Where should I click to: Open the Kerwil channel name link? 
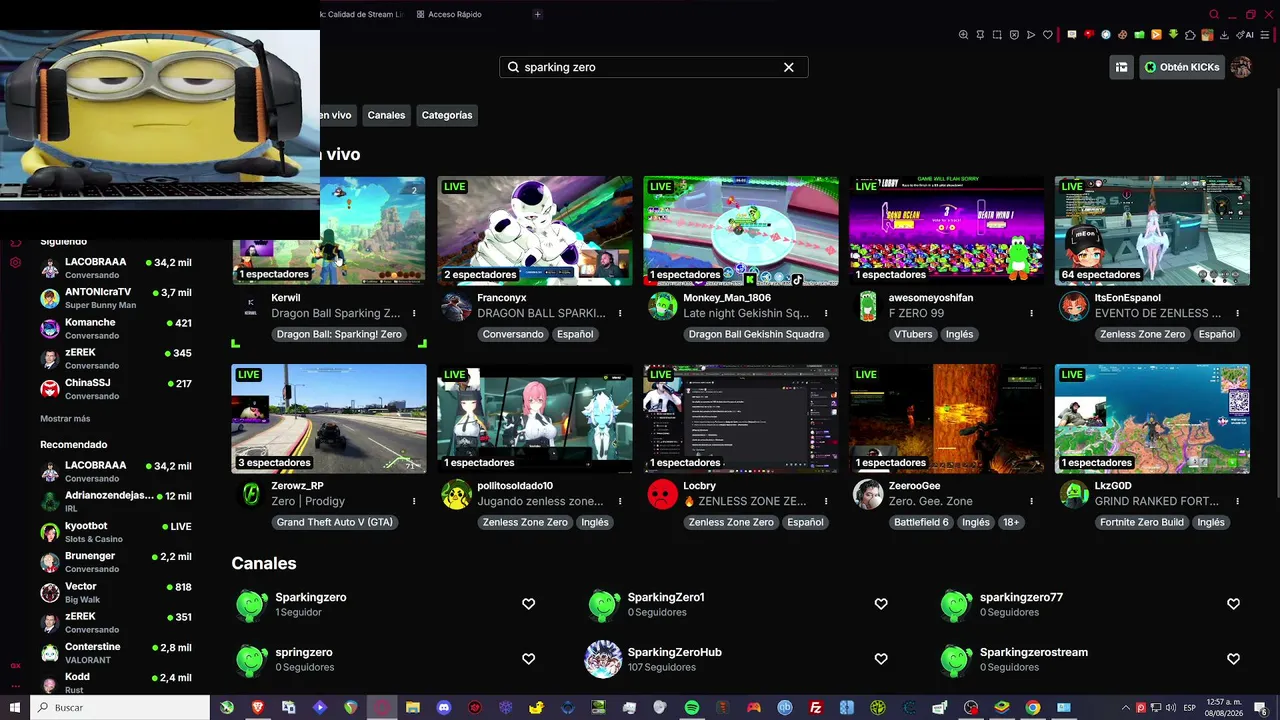click(286, 298)
